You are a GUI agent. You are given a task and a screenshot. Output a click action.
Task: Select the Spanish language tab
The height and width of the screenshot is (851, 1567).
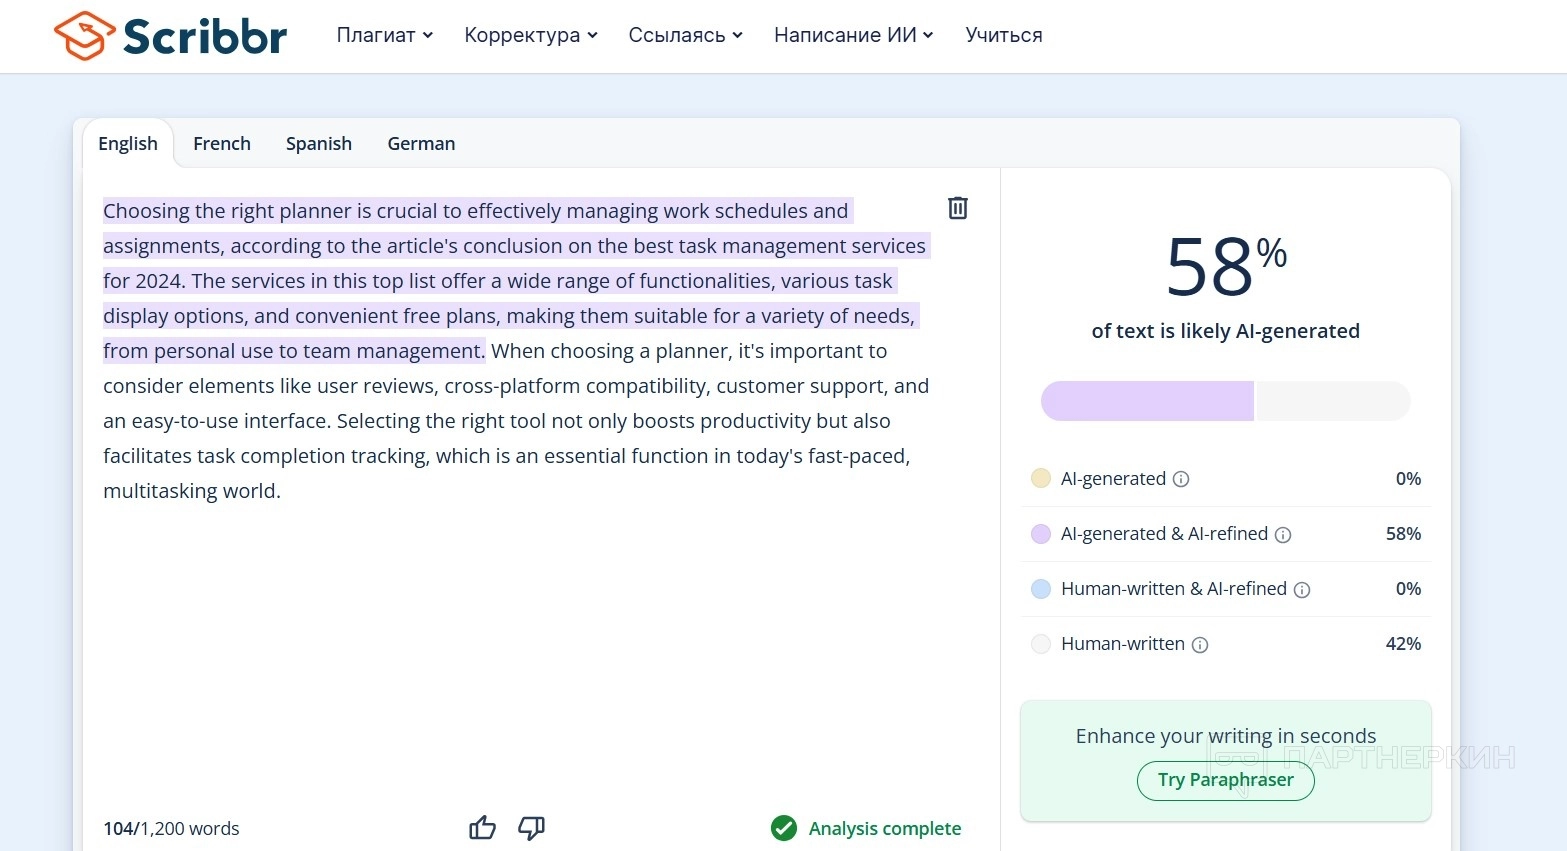pyautogui.click(x=319, y=144)
